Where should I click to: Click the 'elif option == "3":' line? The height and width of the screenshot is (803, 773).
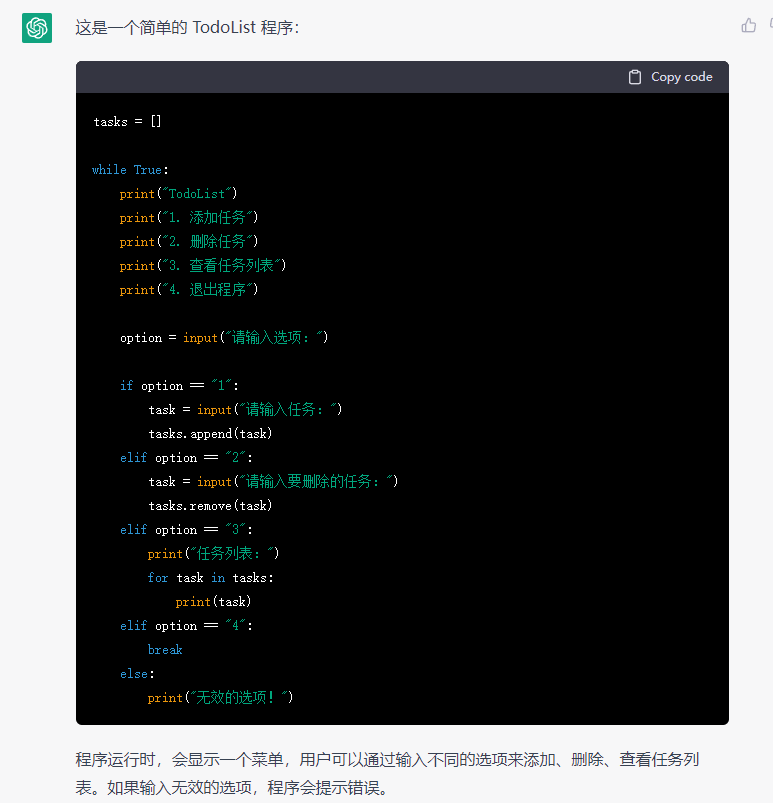coord(186,530)
